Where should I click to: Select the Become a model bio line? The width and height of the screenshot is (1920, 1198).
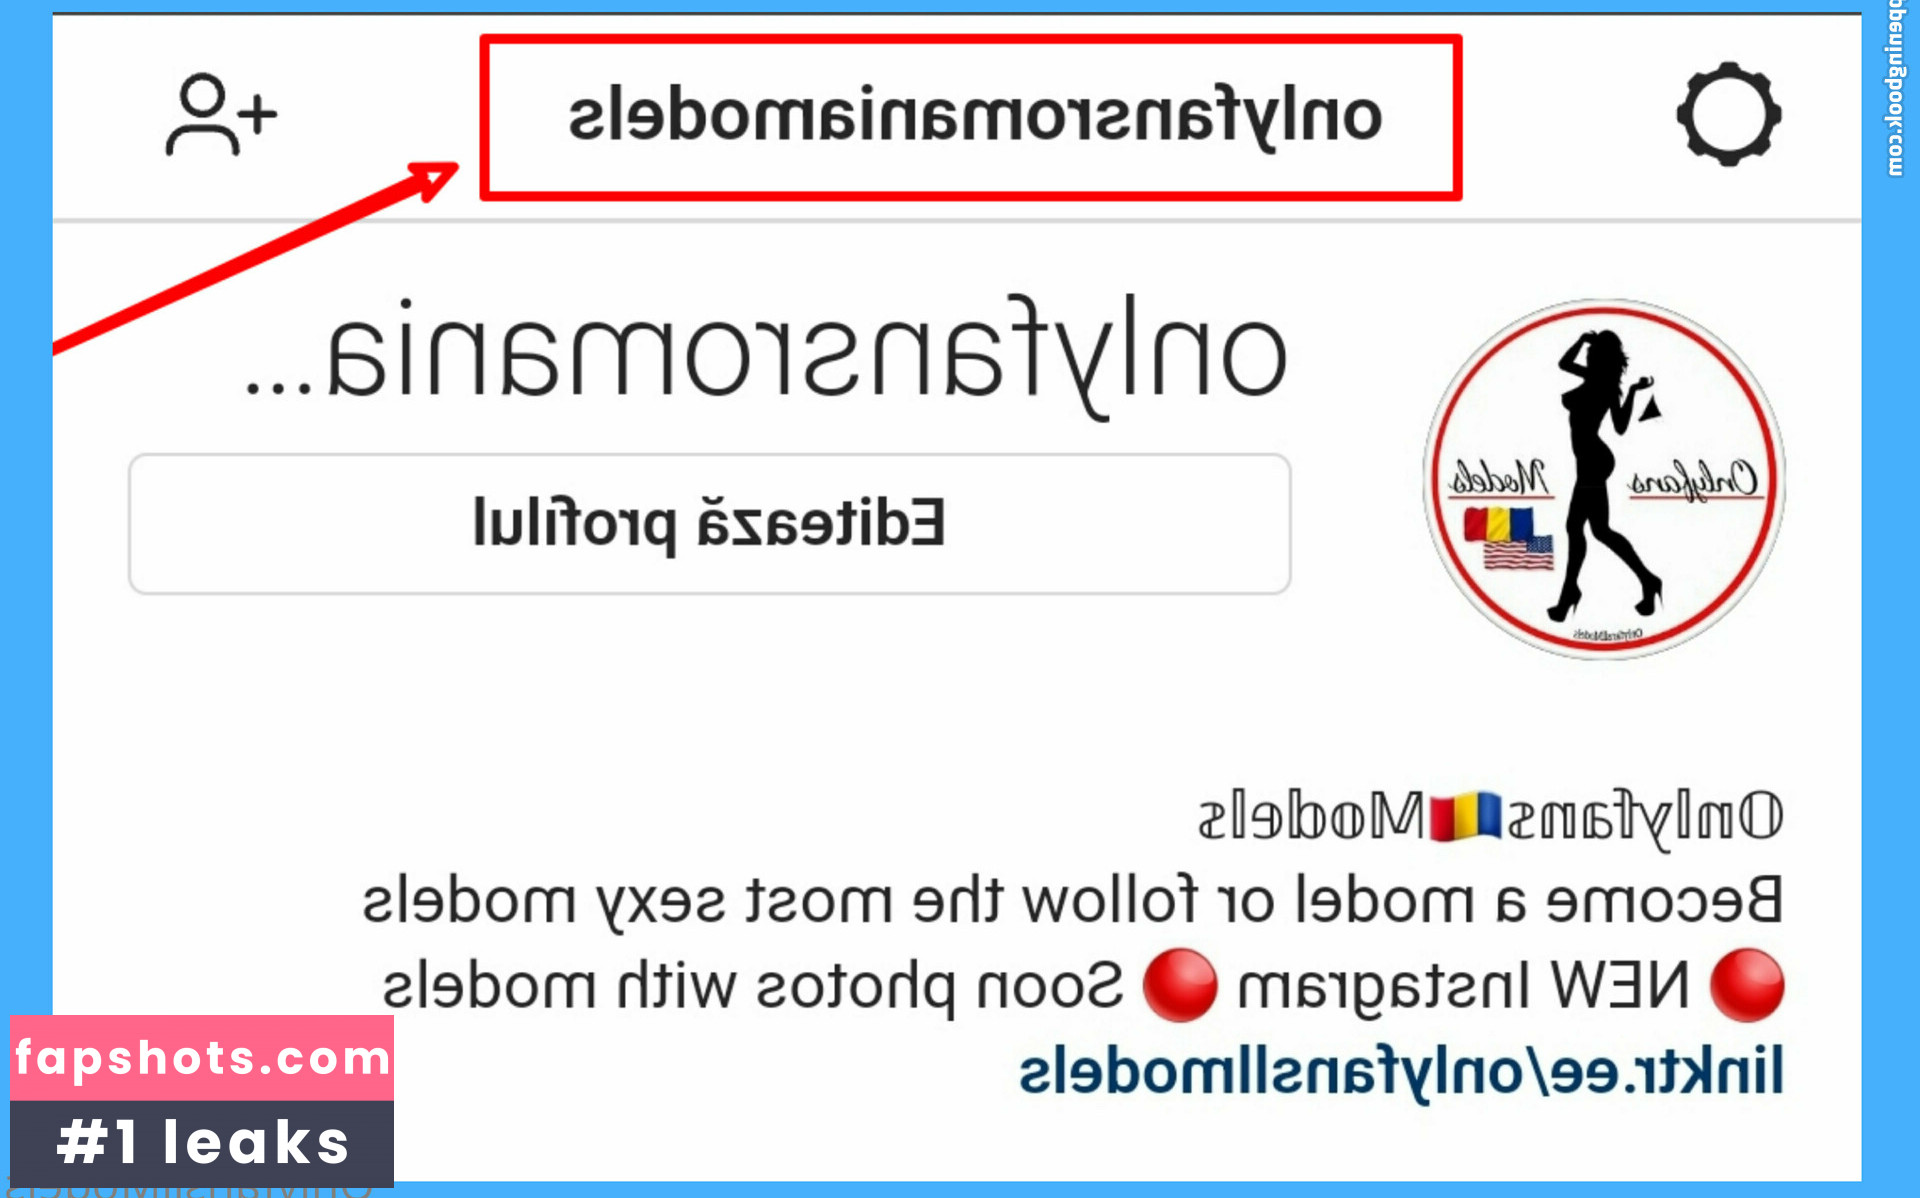[1072, 900]
